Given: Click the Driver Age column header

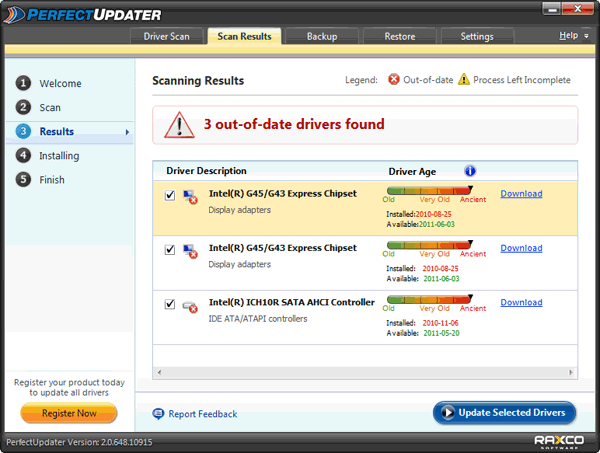Looking at the screenshot, I should (x=412, y=171).
